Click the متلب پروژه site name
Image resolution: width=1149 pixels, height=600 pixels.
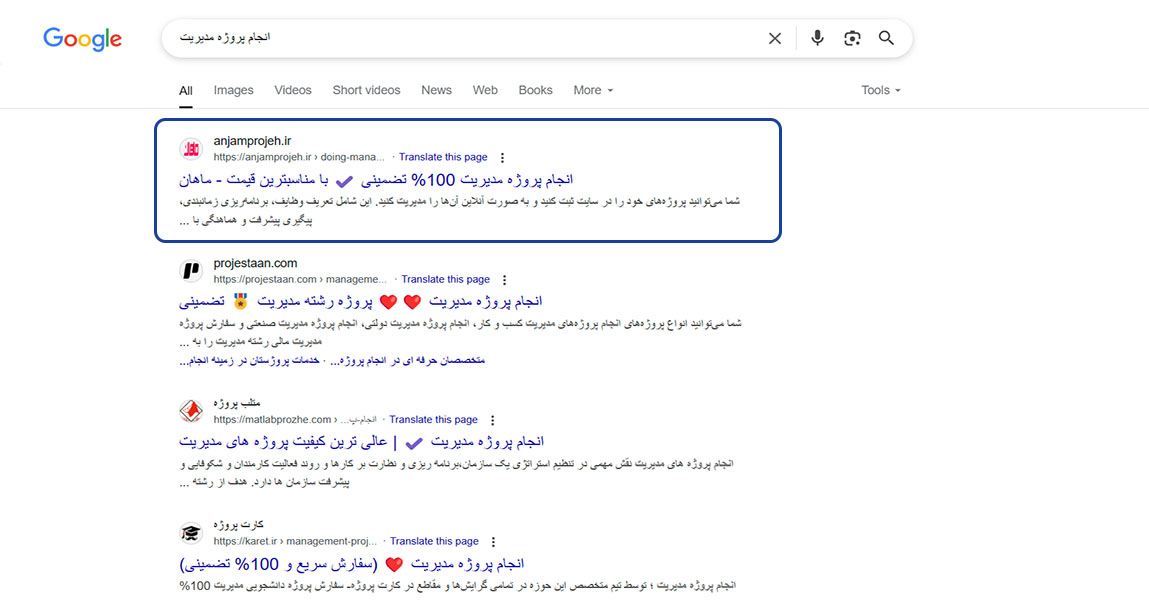click(237, 403)
